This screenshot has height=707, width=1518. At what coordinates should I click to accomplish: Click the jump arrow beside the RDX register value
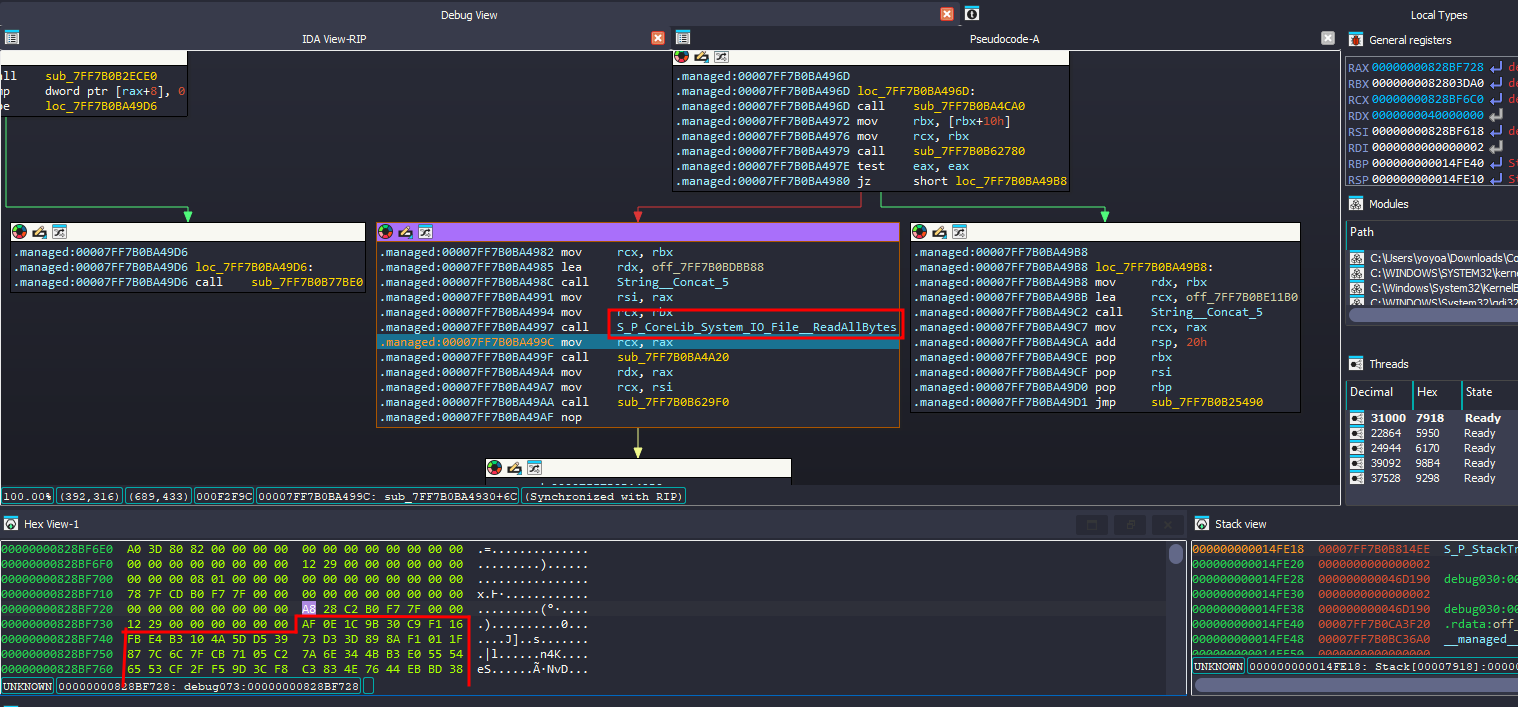[1496, 115]
